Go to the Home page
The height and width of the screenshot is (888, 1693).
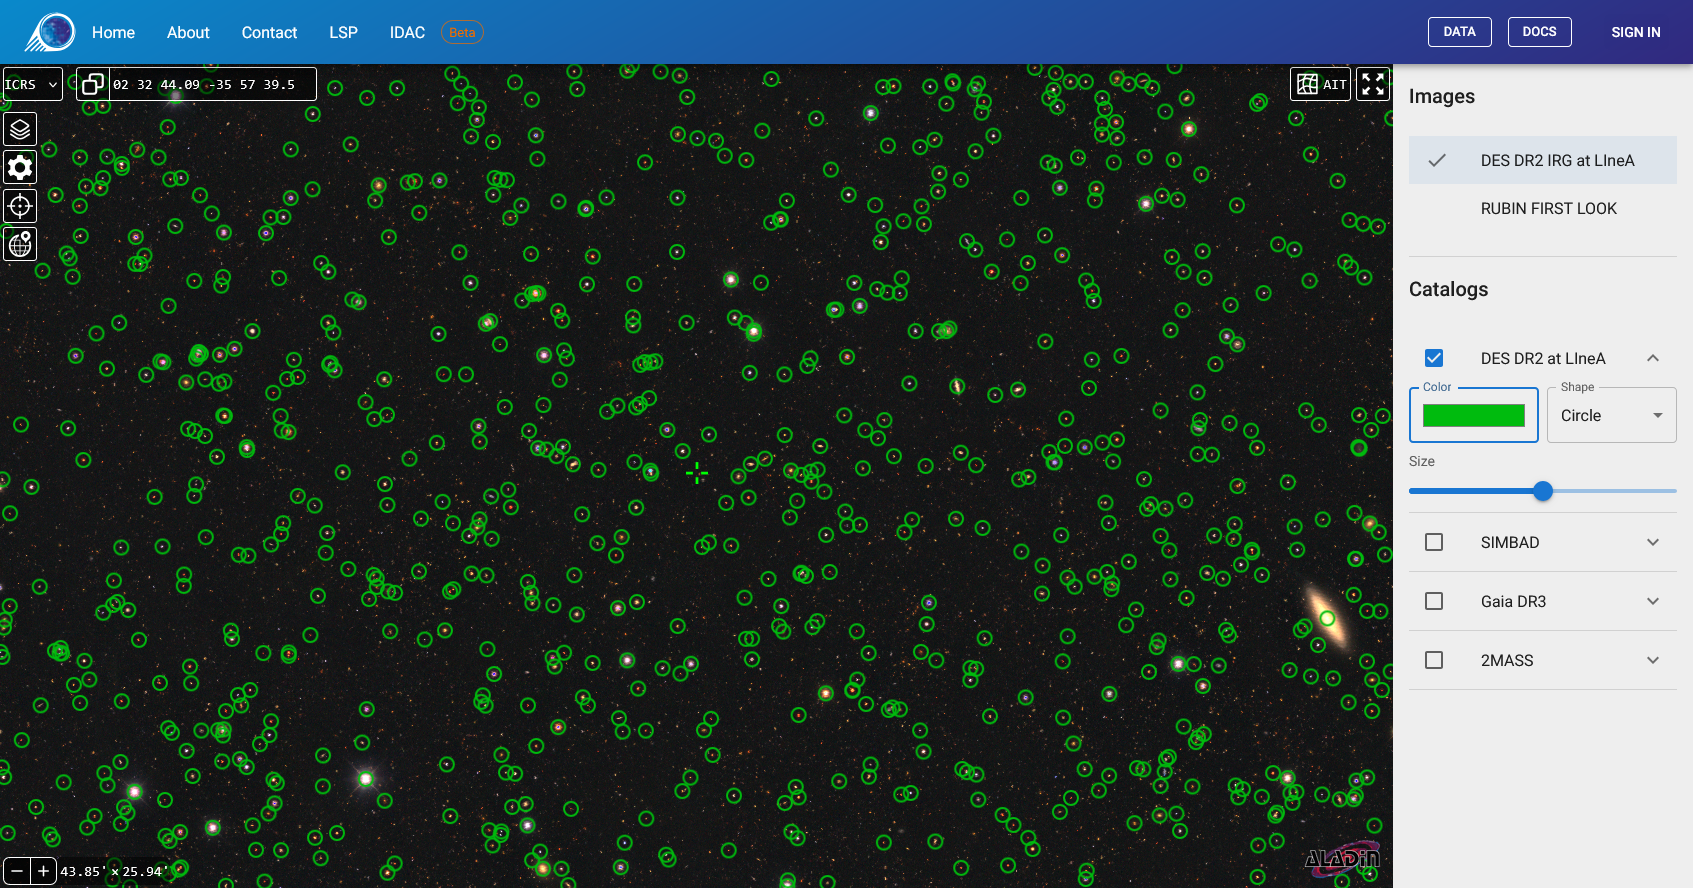pos(113,32)
